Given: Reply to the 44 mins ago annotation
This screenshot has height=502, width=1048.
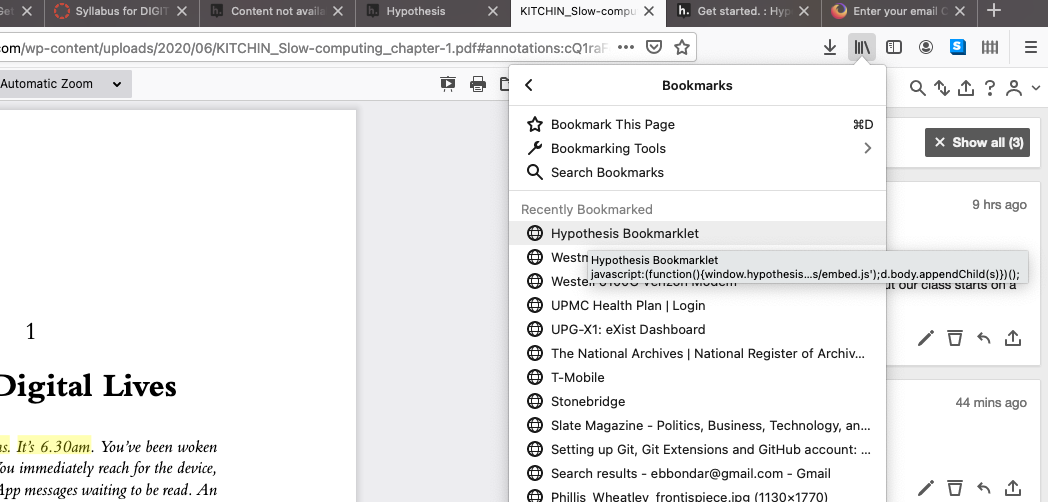Looking at the screenshot, I should point(983,489).
